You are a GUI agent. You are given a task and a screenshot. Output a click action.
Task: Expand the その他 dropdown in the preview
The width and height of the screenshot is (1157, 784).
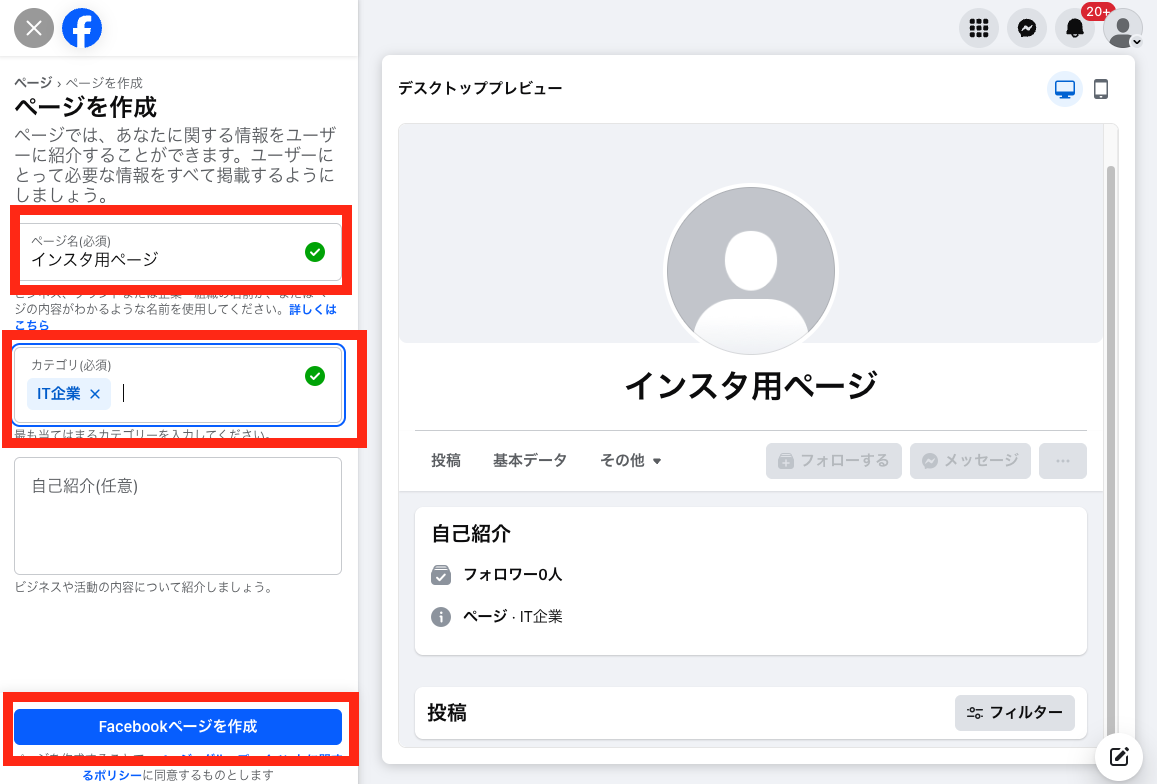pos(630,460)
